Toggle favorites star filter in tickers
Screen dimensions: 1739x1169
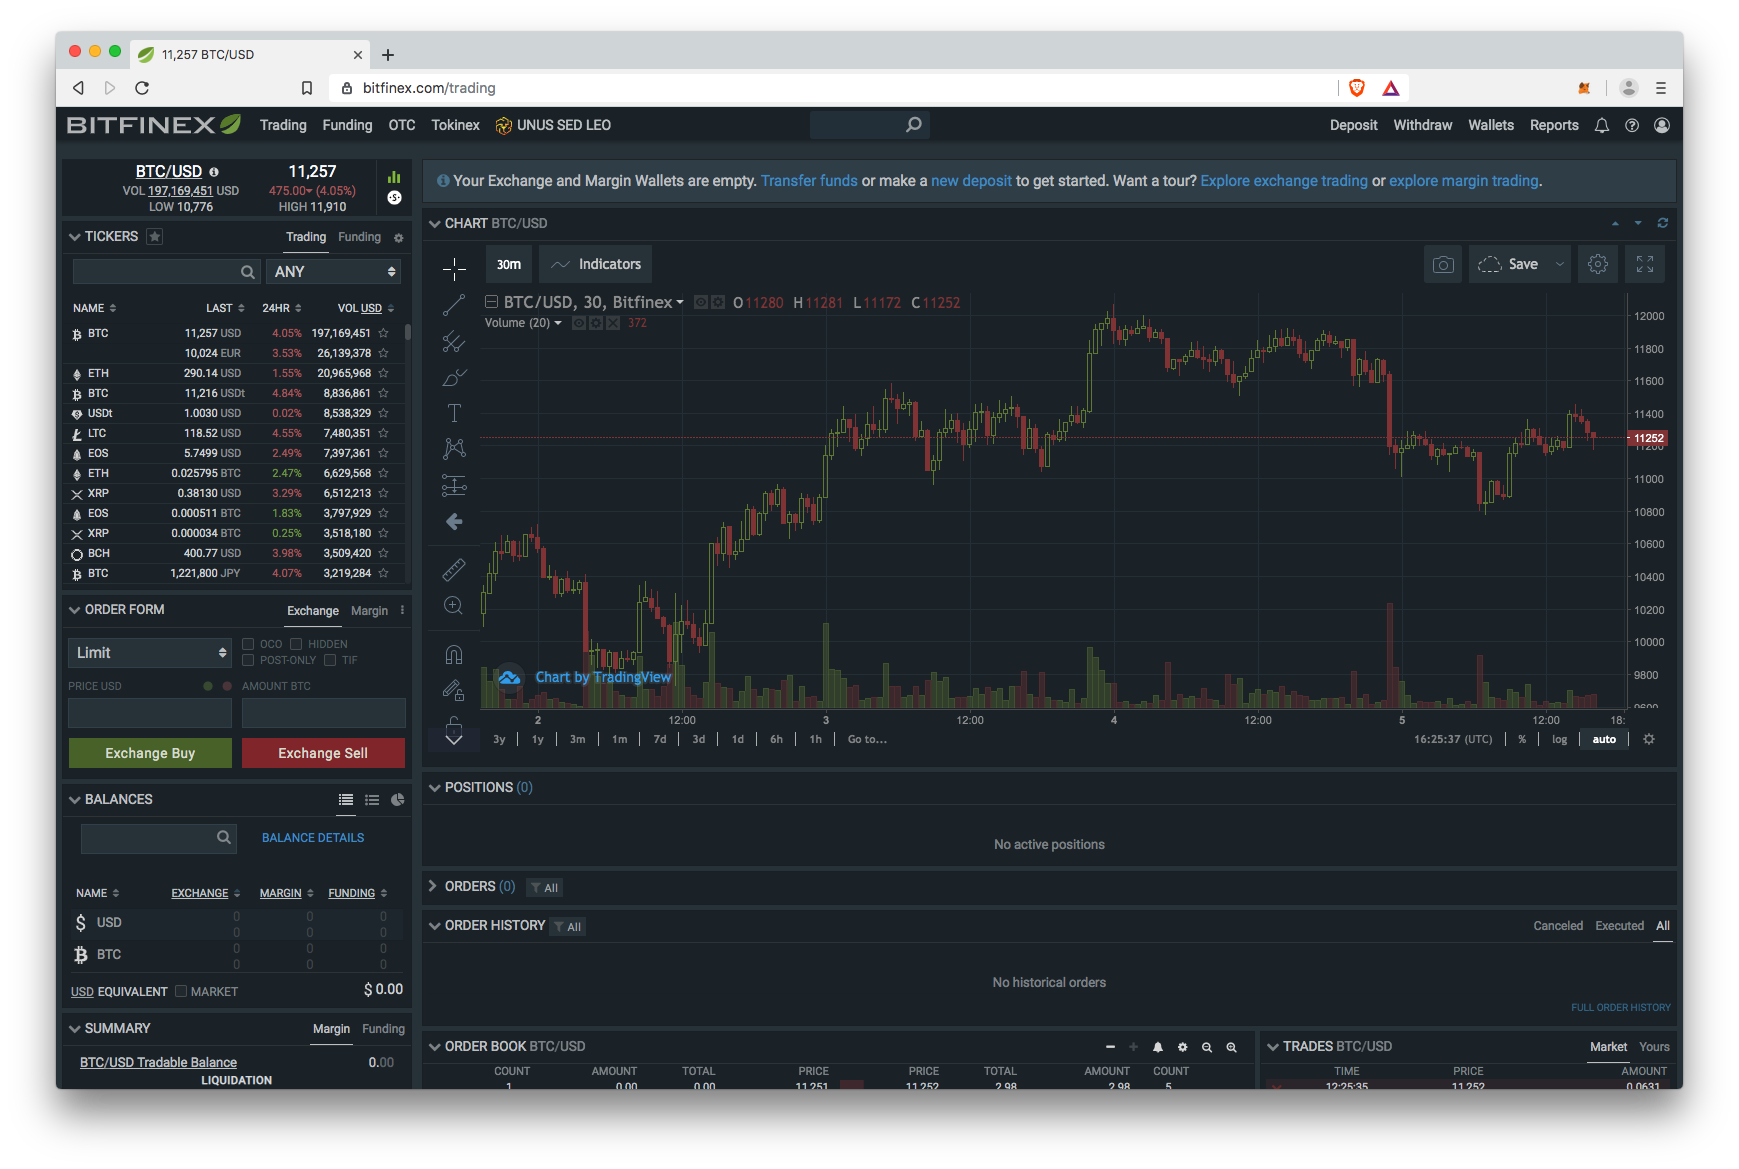tap(154, 236)
